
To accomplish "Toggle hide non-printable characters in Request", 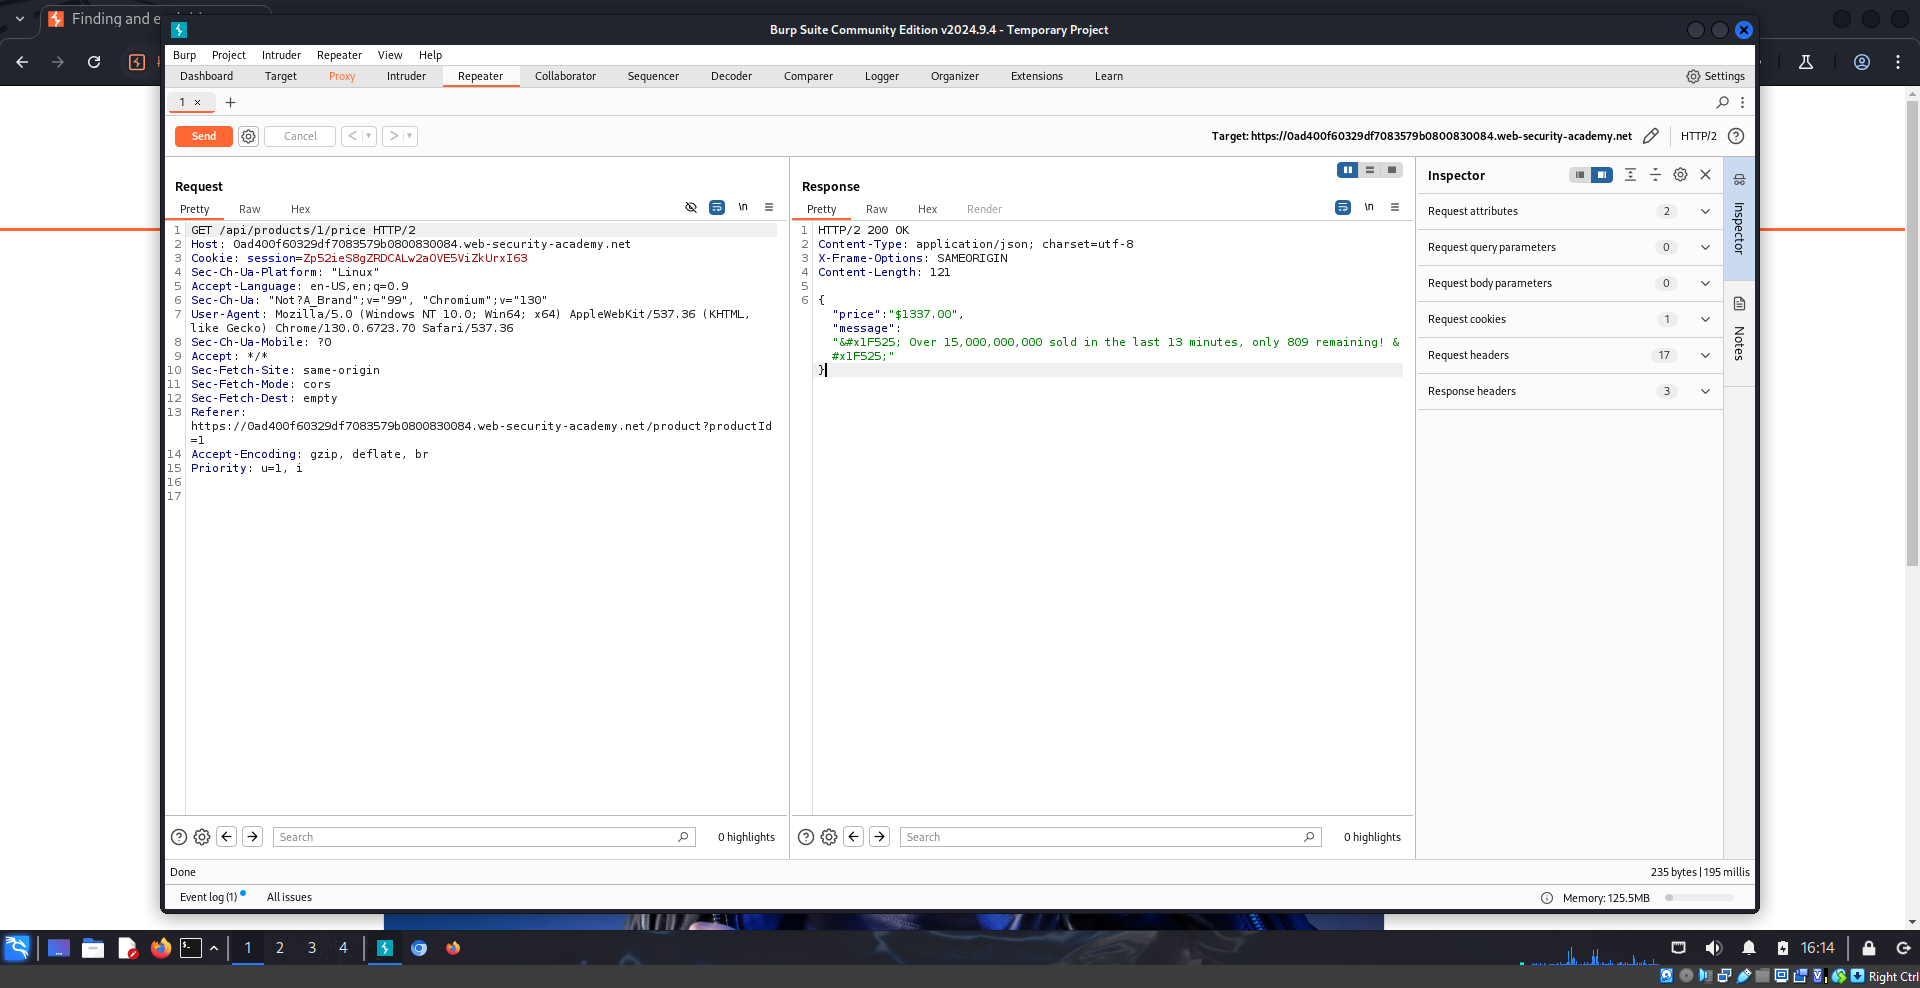I will tap(691, 207).
